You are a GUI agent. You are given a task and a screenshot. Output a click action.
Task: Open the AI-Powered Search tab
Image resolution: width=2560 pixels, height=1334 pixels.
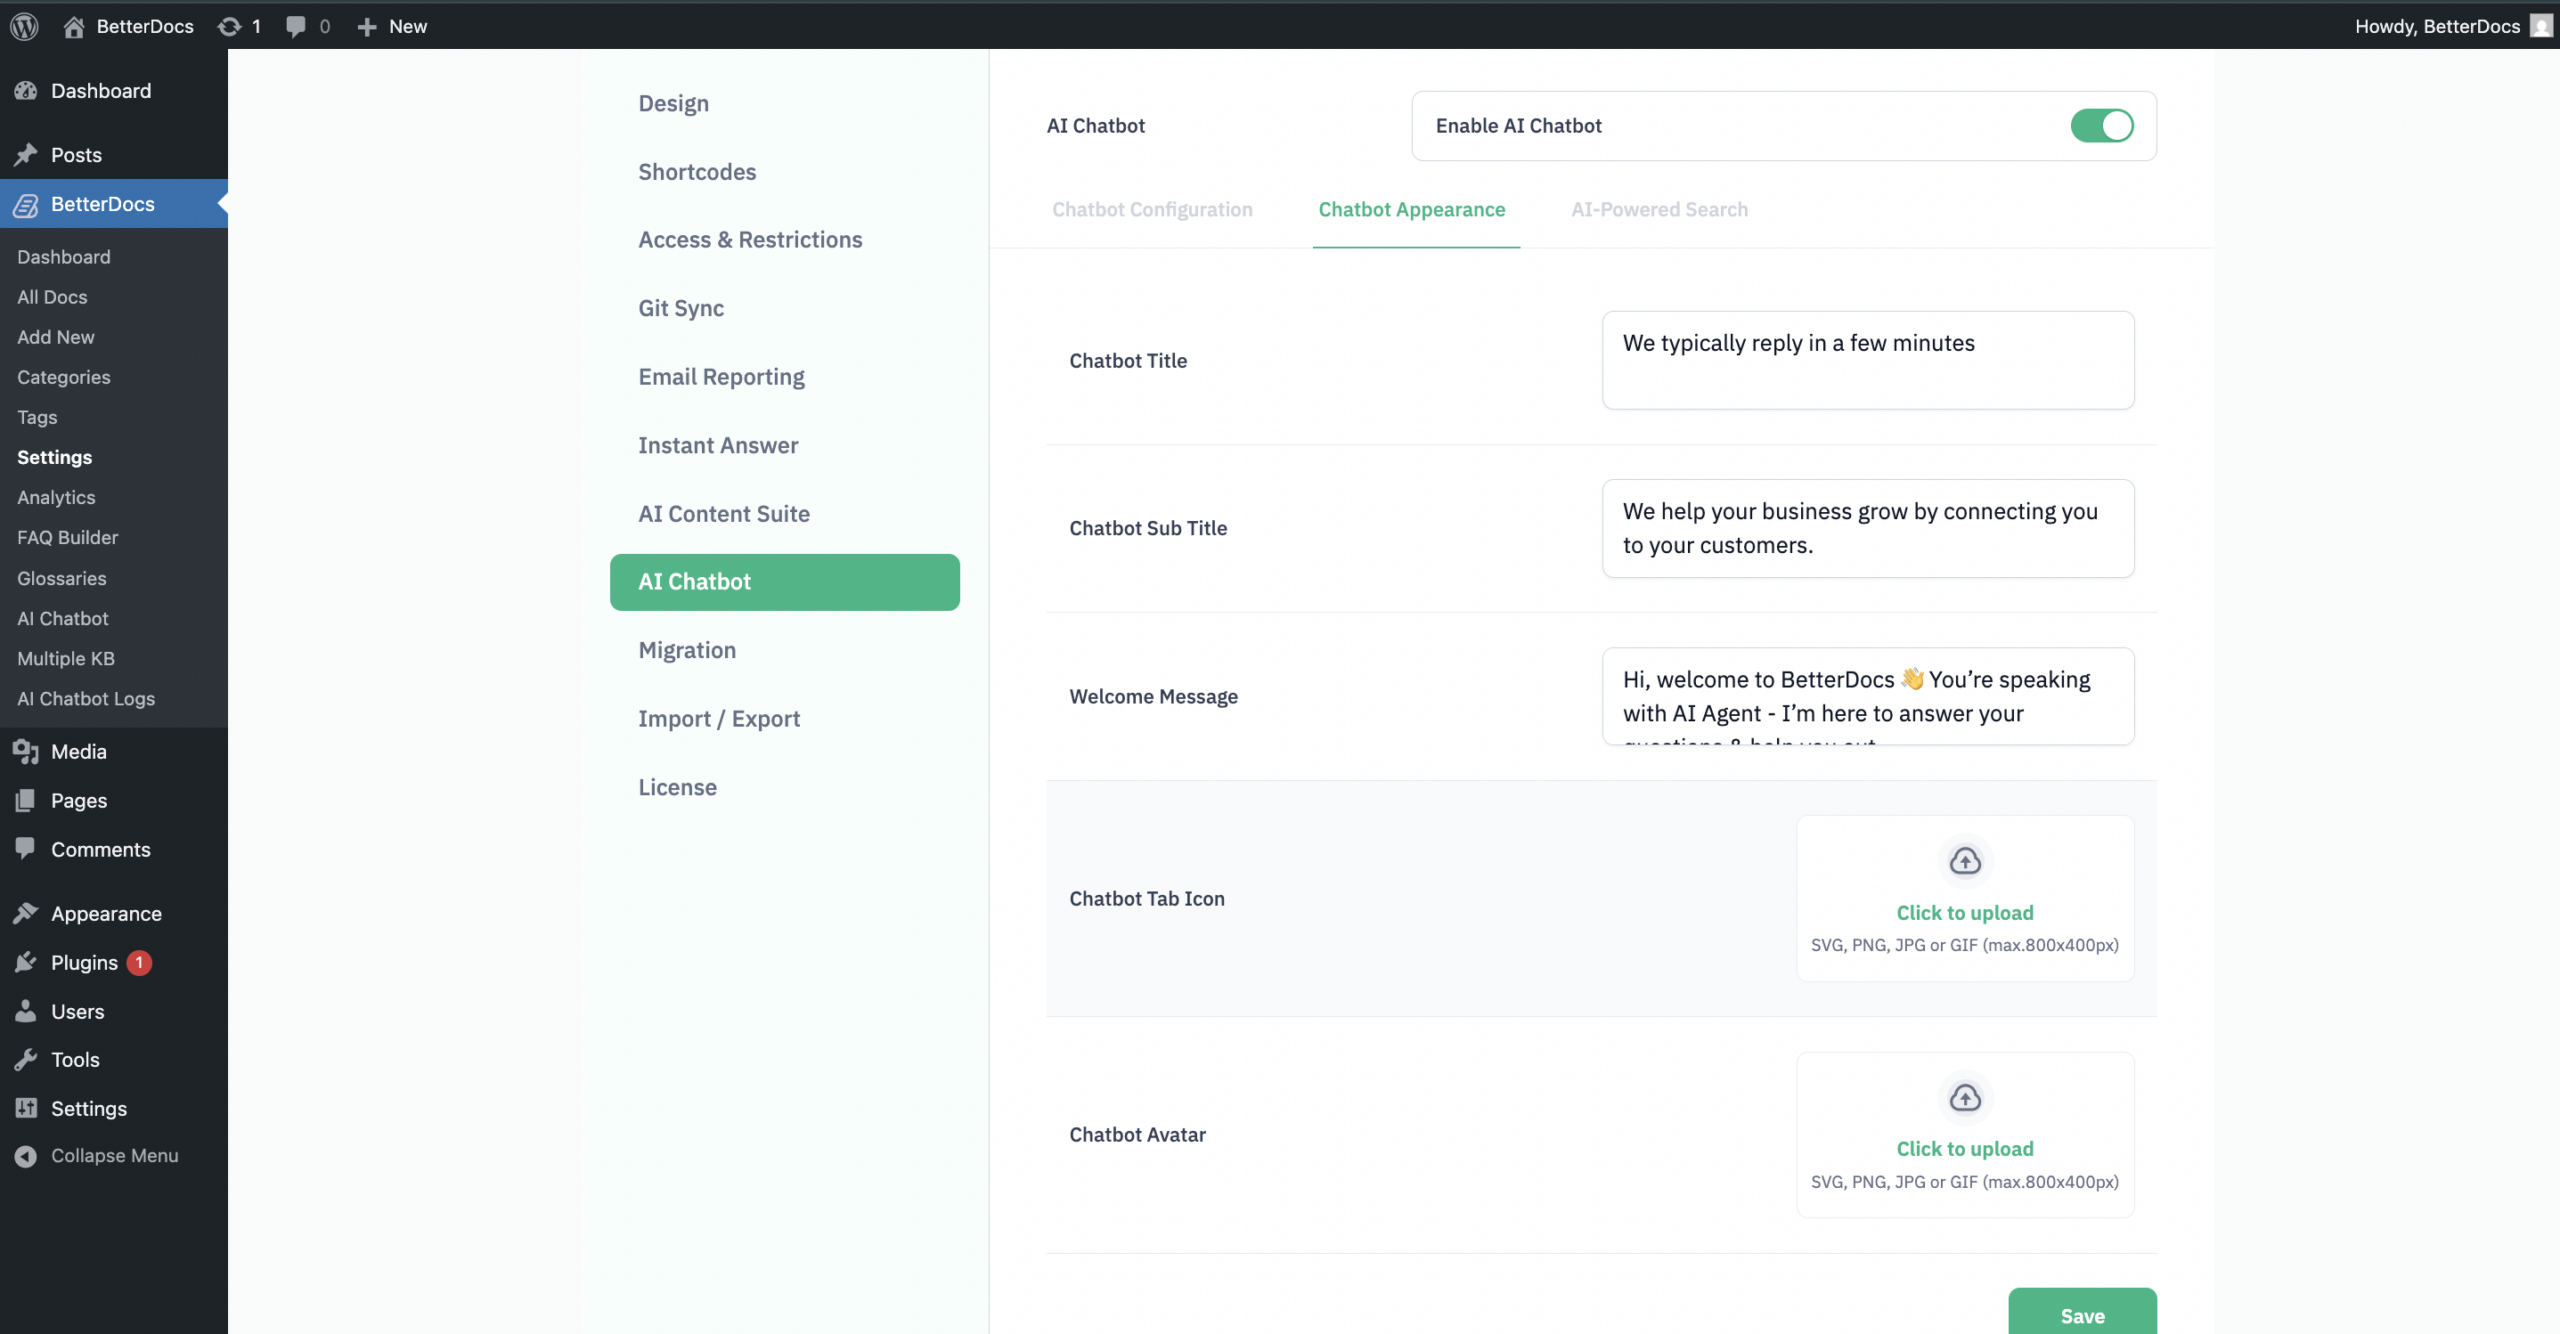click(1659, 209)
